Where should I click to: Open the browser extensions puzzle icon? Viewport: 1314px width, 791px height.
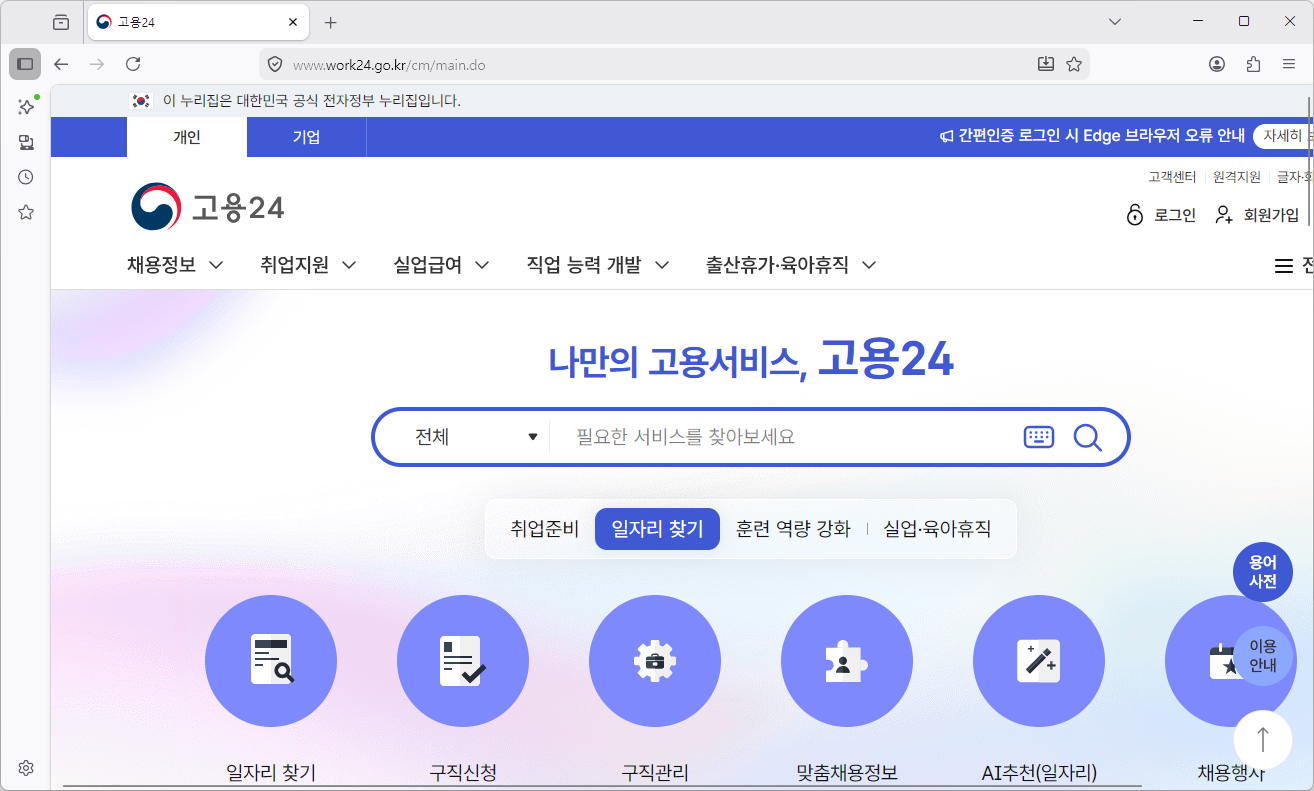pos(1253,64)
